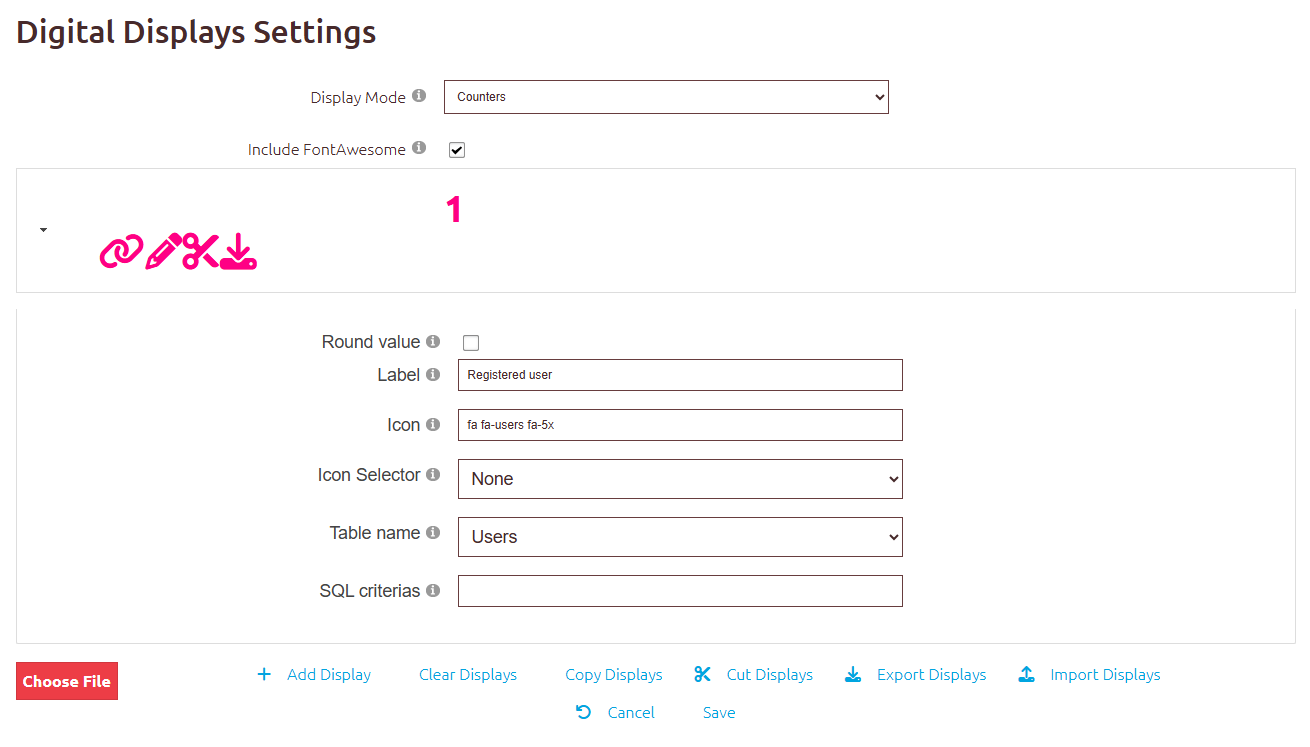Click into the SQL criterias text field
1310x747 pixels.
680,591
